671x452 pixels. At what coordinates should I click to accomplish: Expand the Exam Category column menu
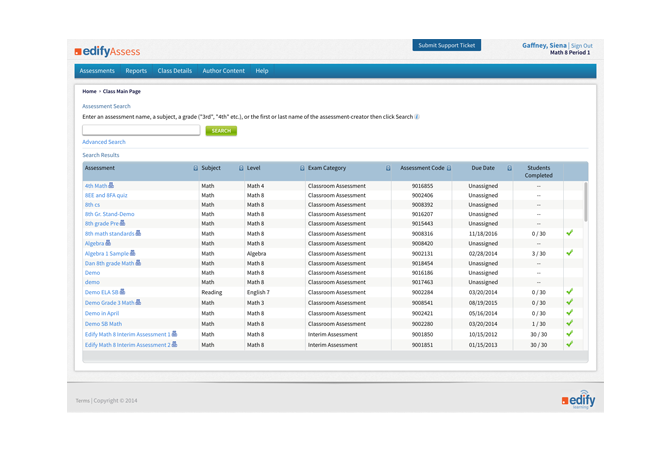tap(388, 168)
